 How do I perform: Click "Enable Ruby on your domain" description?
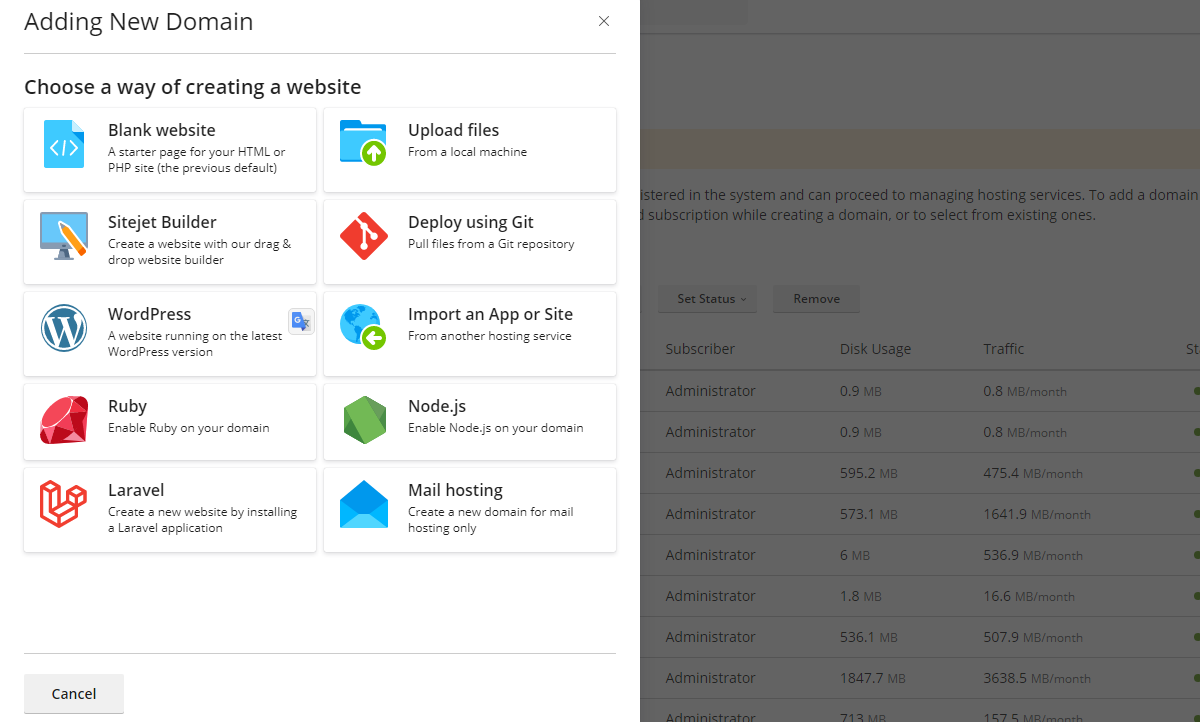point(189,428)
